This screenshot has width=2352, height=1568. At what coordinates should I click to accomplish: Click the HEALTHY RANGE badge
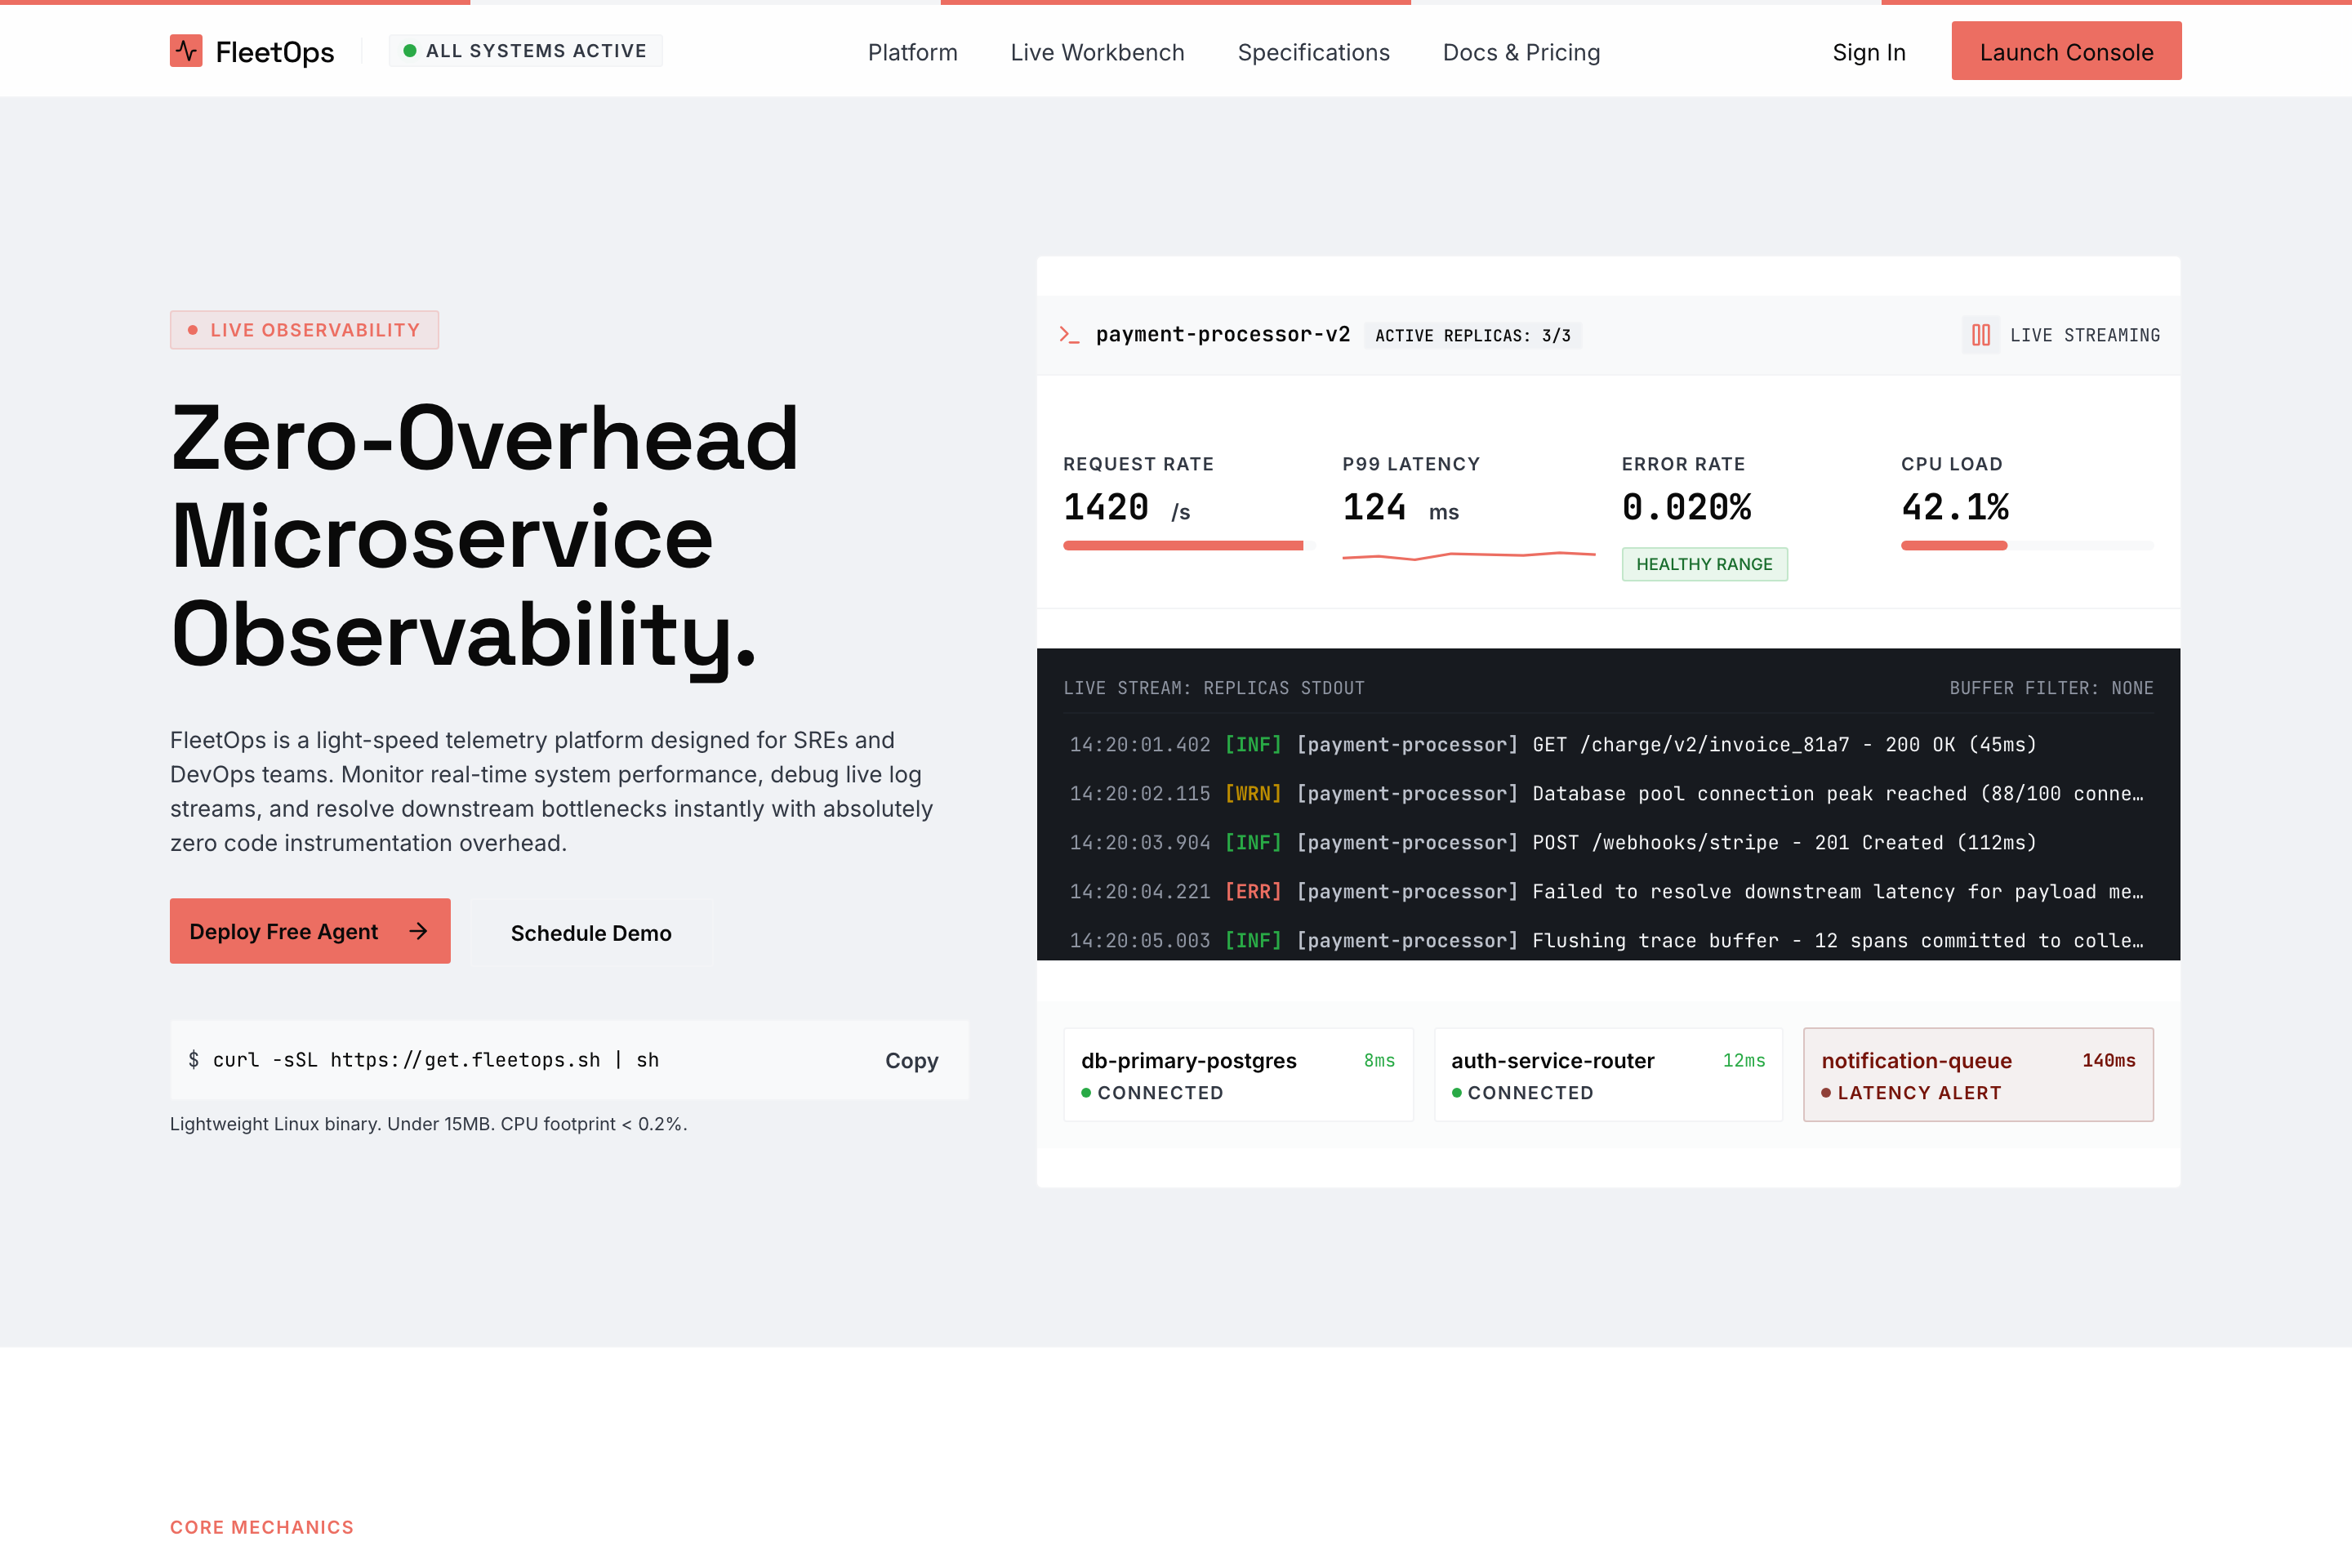(x=1704, y=564)
